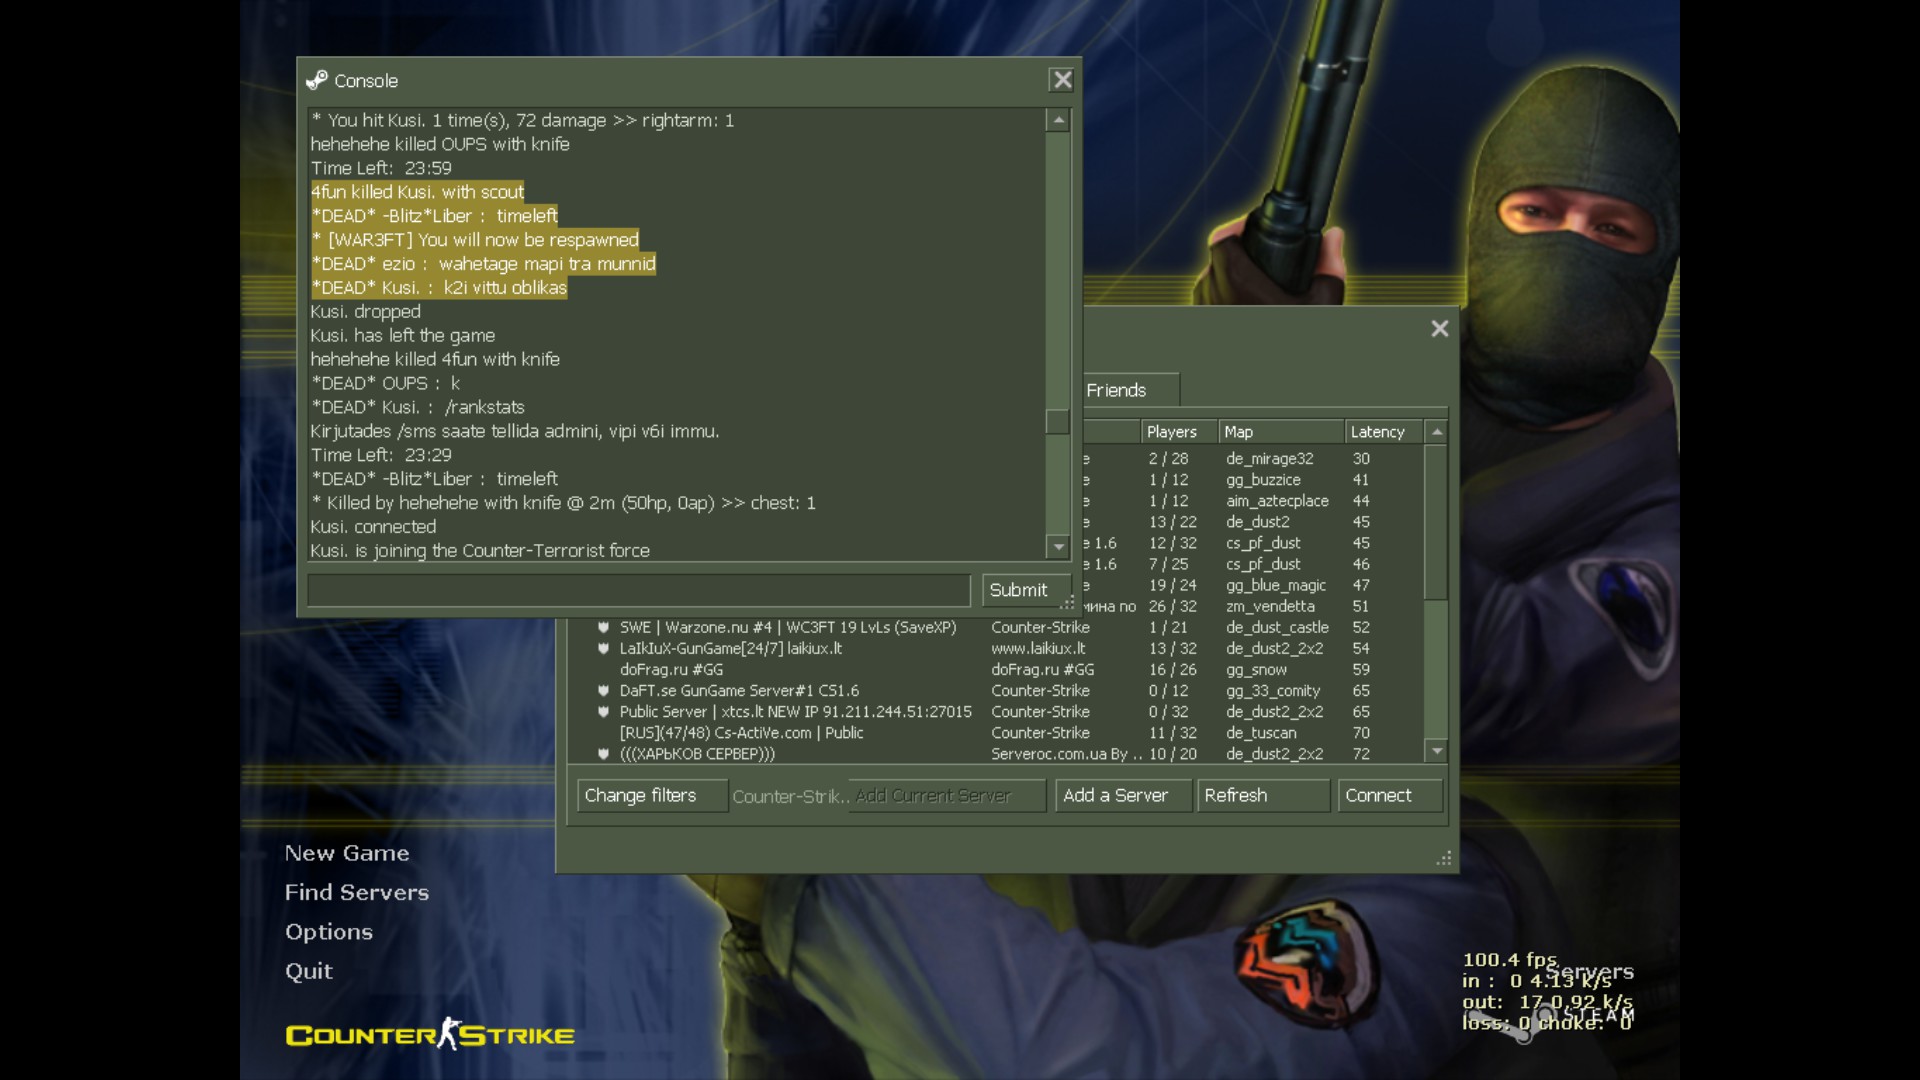
Task: Click the 26 / 32 players cell
Action: 1173,607
